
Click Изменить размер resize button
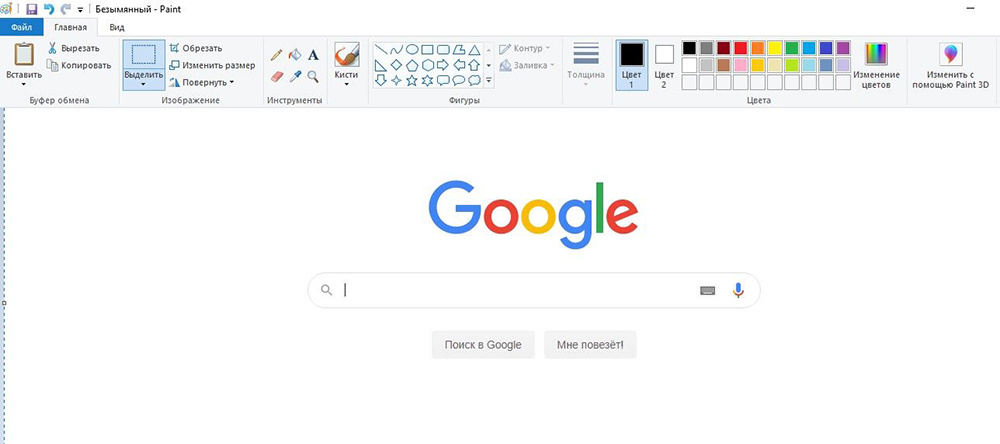[x=212, y=65]
